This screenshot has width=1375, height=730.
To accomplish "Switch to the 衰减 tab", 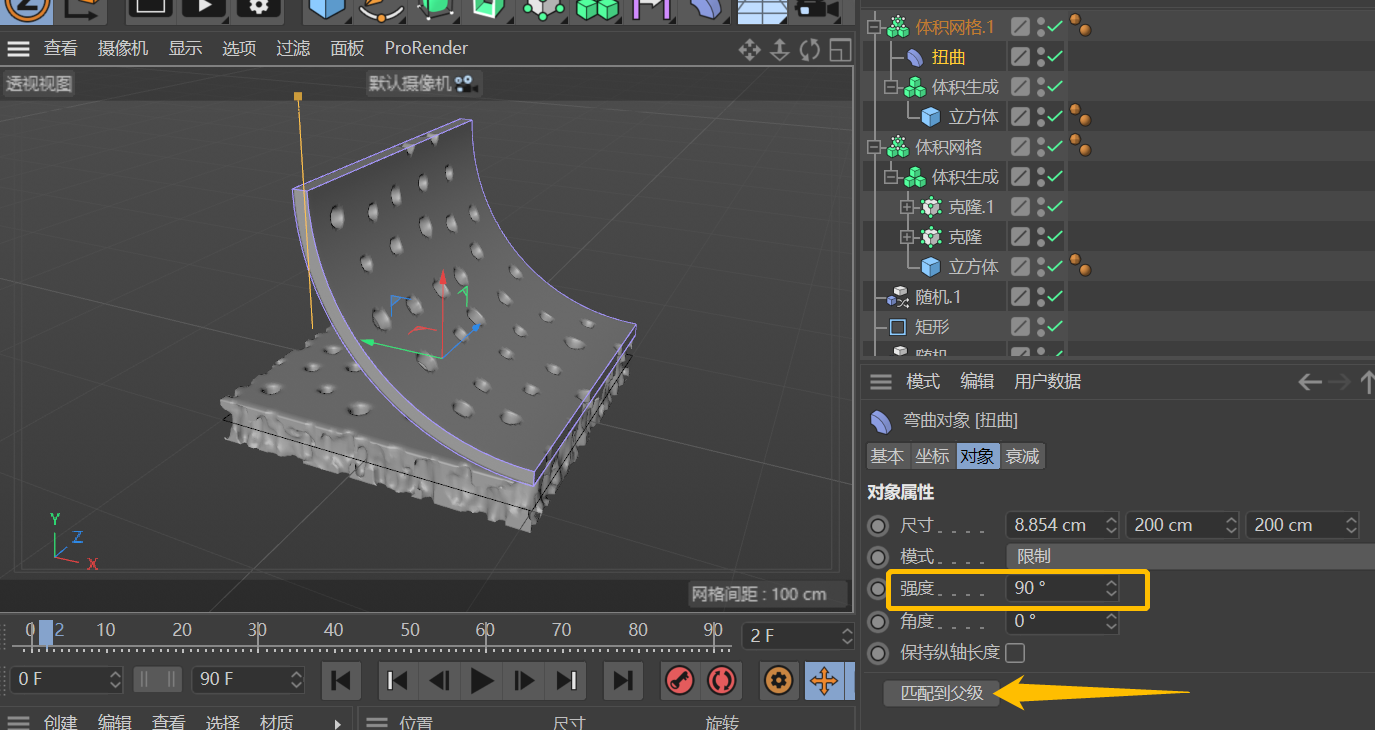I will (x=1022, y=456).
